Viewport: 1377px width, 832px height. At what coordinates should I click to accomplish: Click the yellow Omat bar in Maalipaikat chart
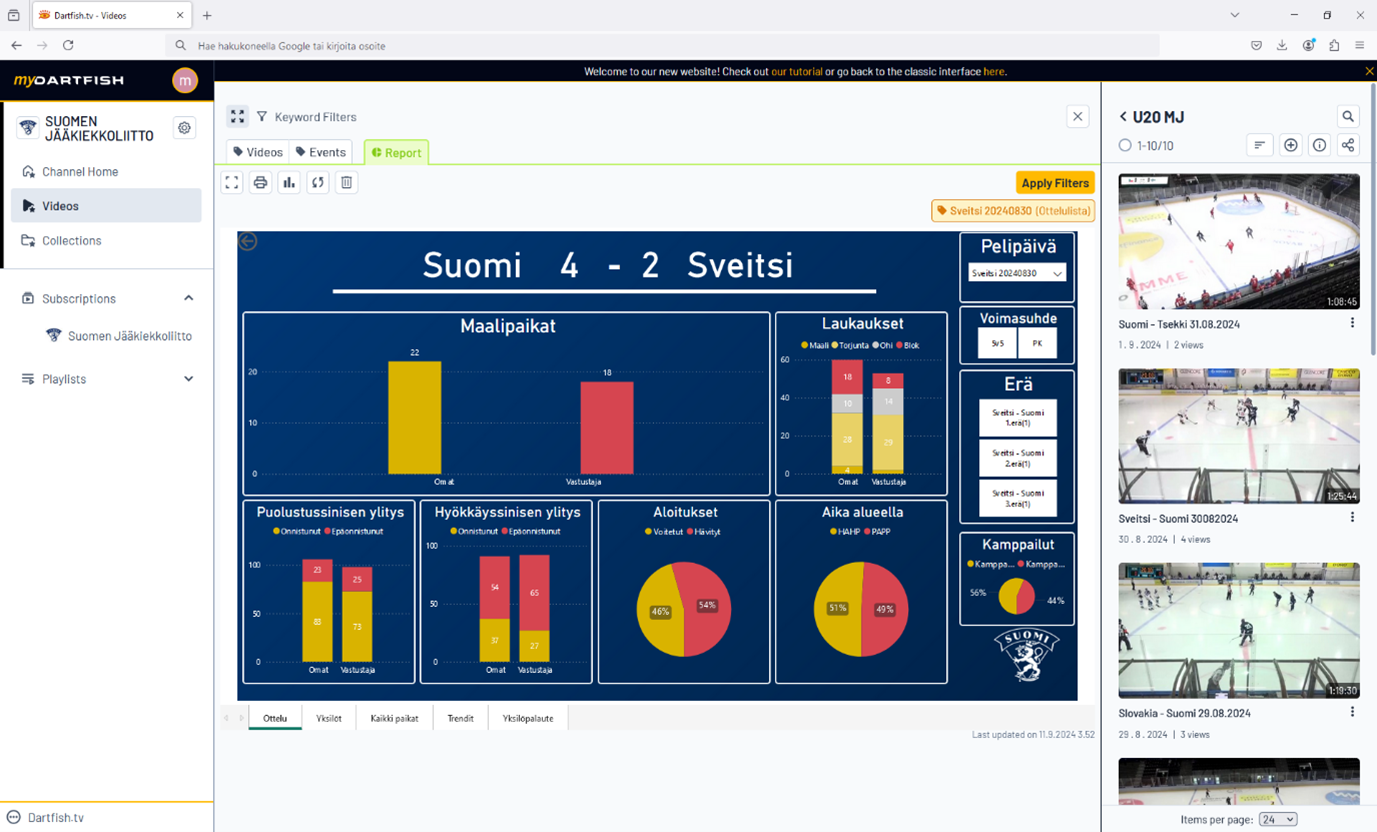pos(414,417)
